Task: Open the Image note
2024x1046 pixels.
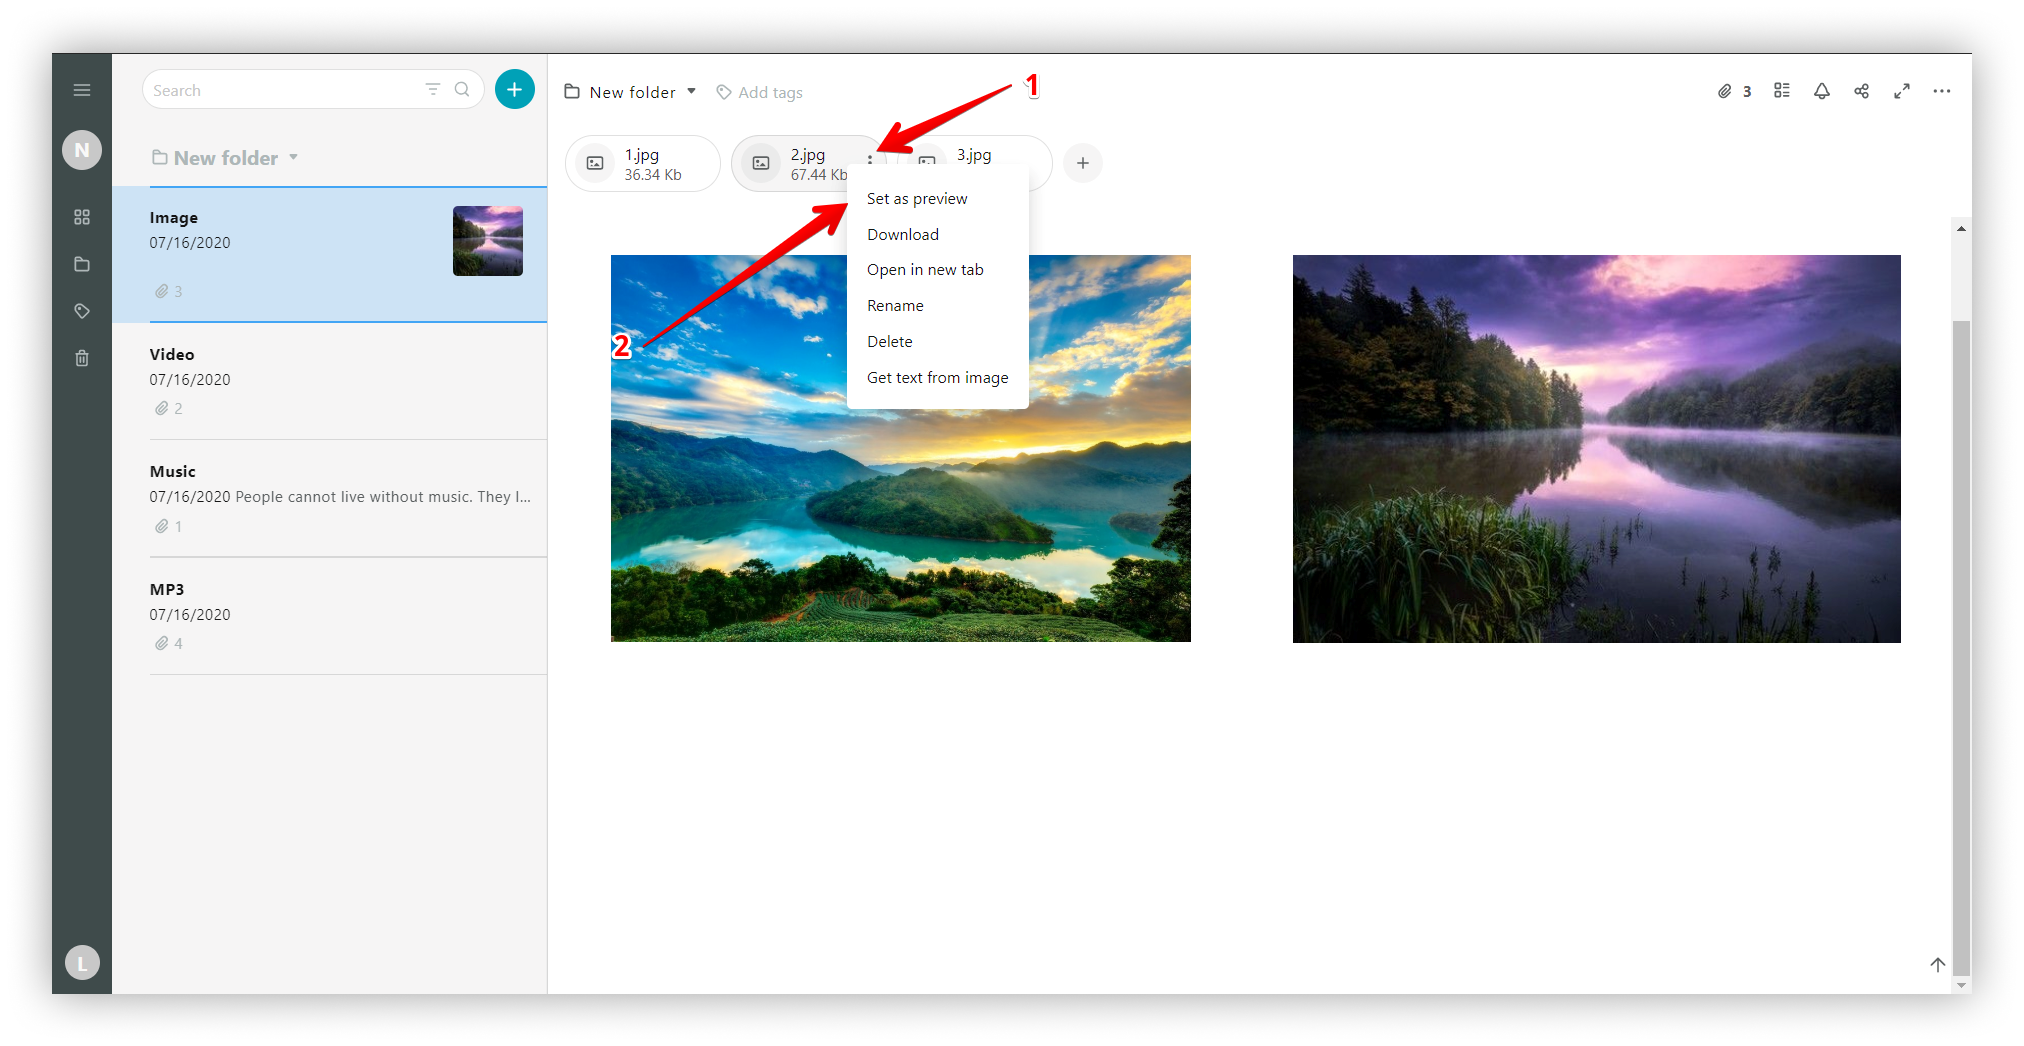Action: (x=330, y=254)
